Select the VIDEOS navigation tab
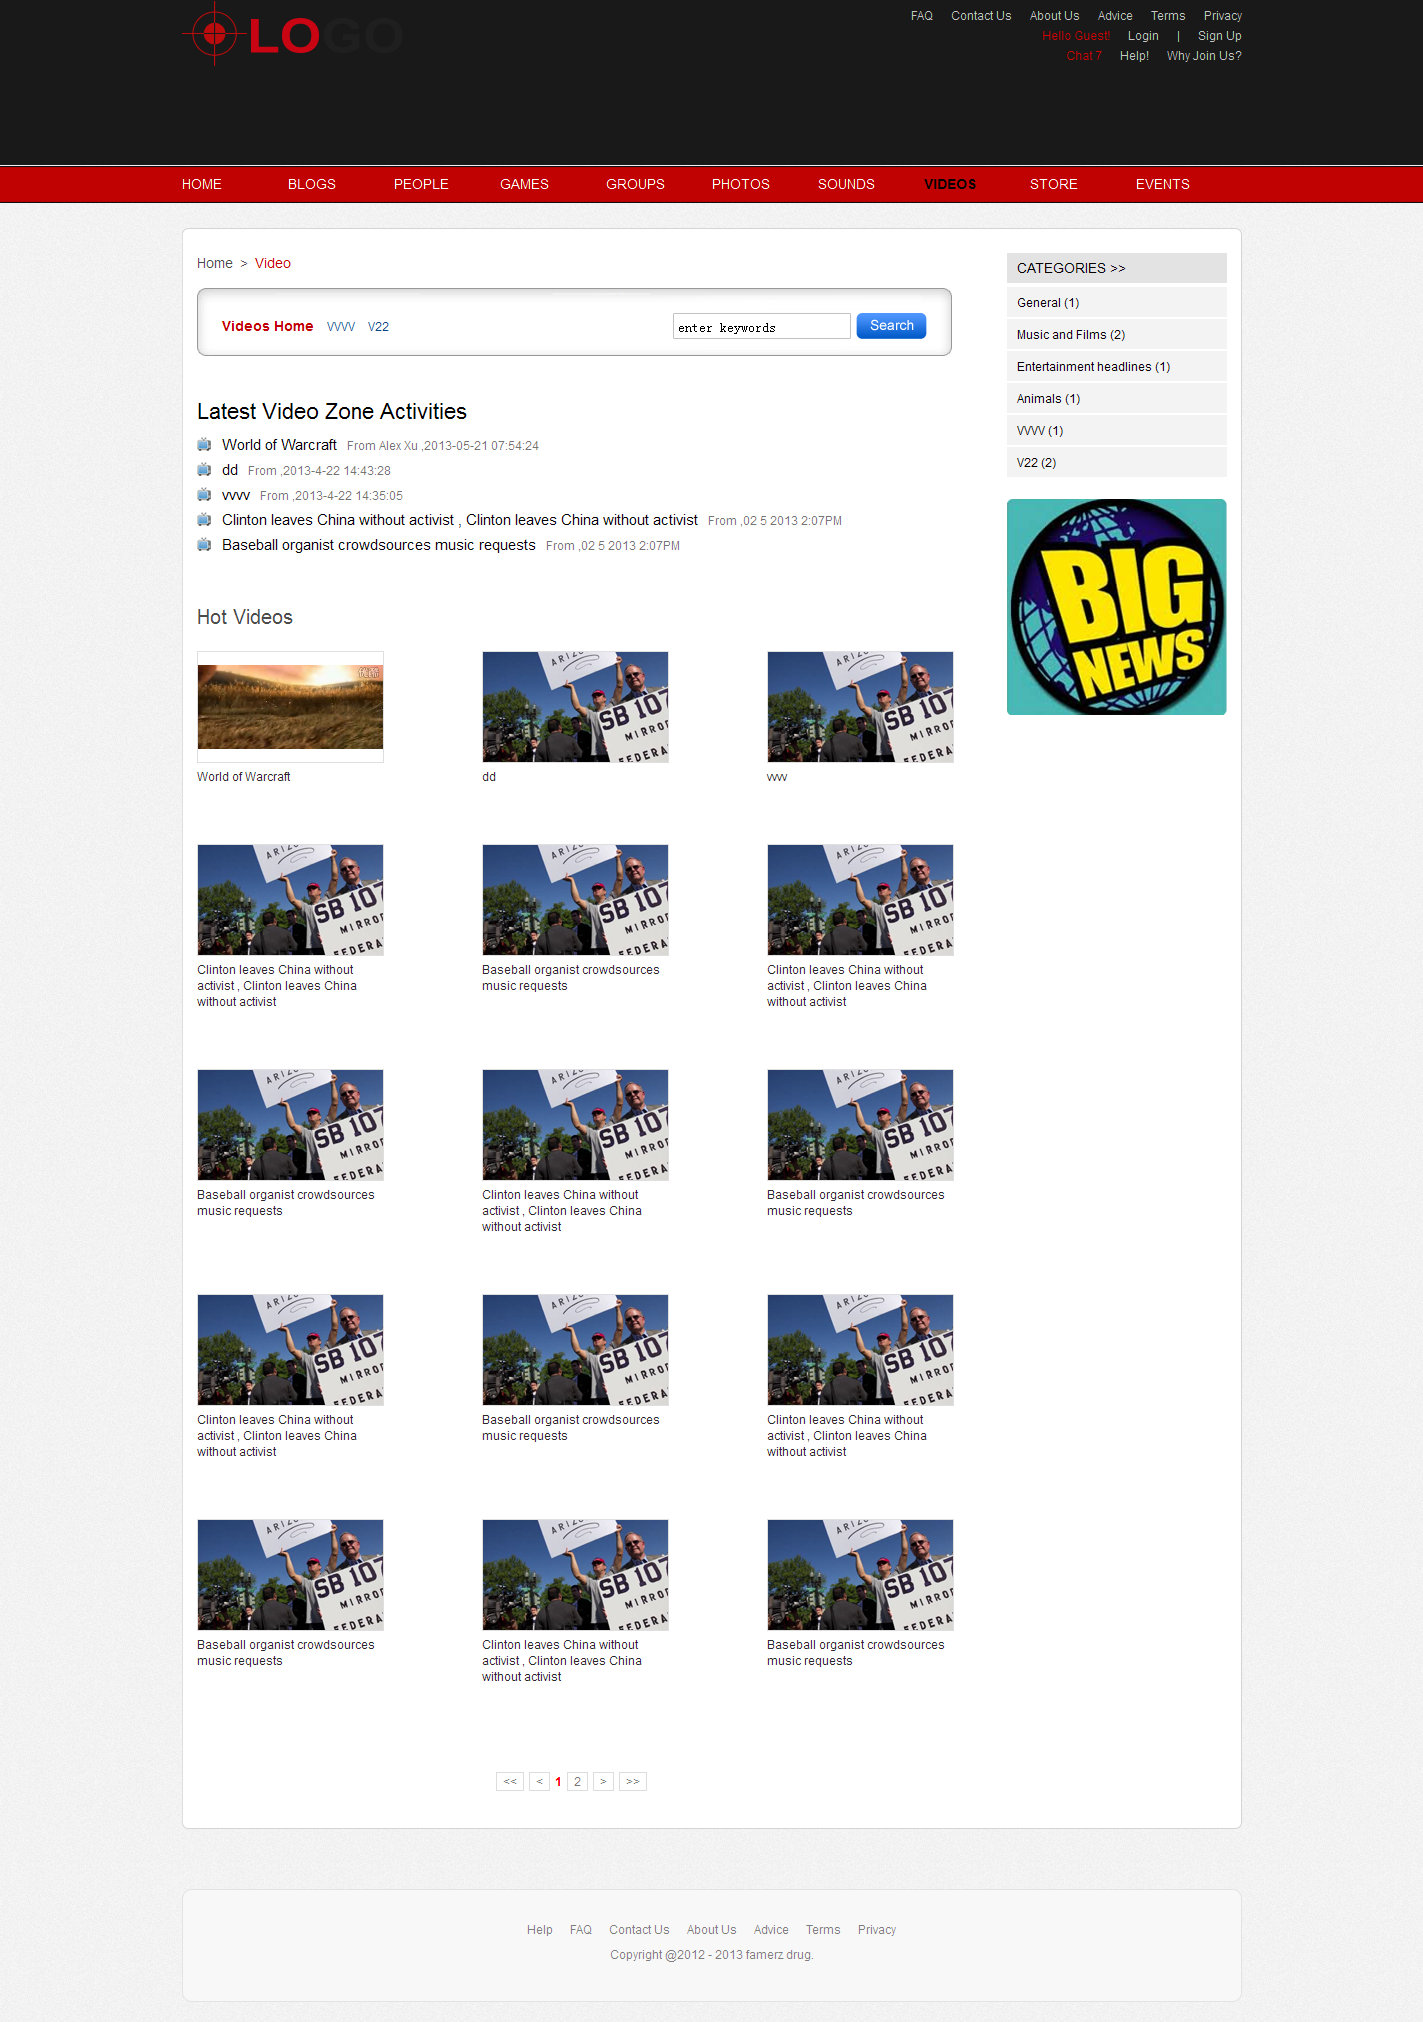The width and height of the screenshot is (1423, 2022). point(950,184)
